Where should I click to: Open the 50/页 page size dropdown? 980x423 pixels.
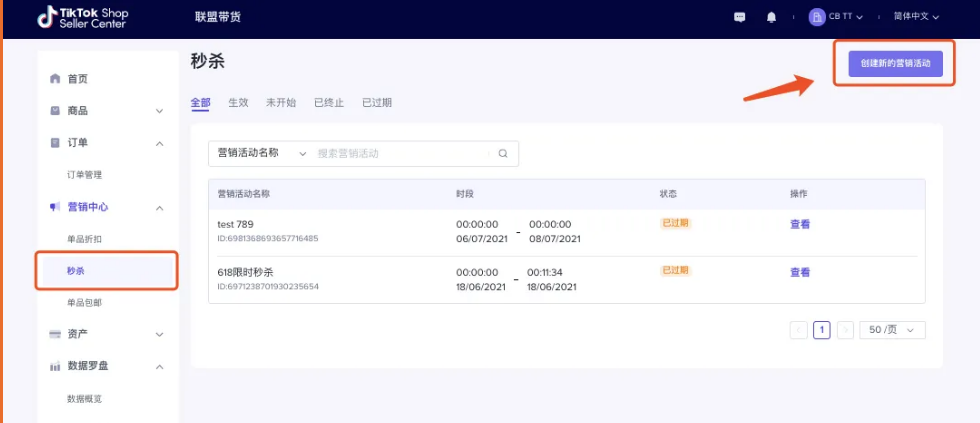point(892,330)
